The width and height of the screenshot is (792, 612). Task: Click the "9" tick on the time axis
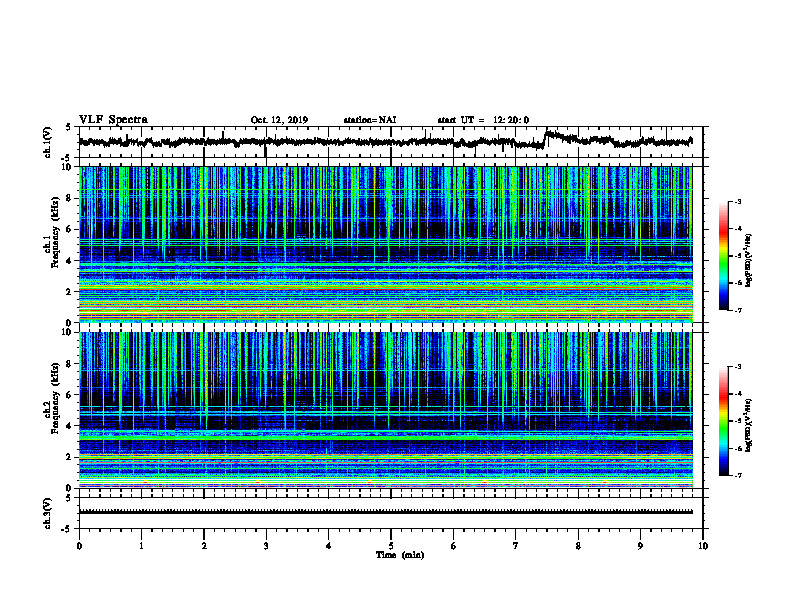click(640, 546)
